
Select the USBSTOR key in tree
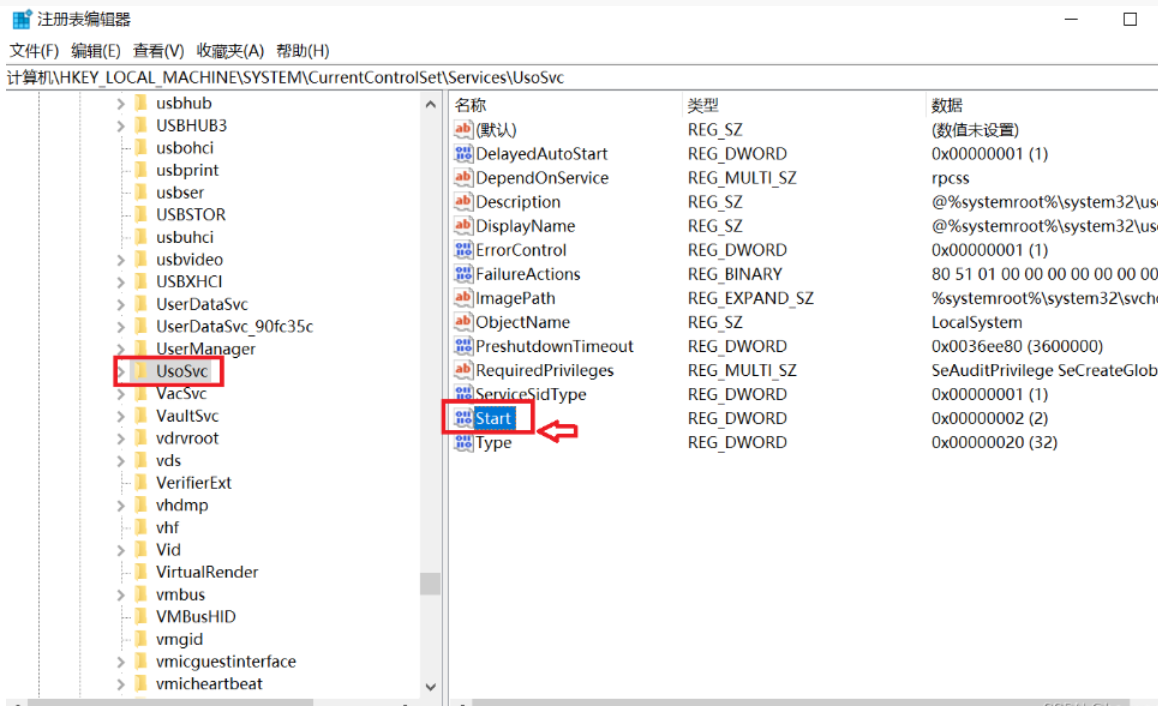click(x=190, y=215)
